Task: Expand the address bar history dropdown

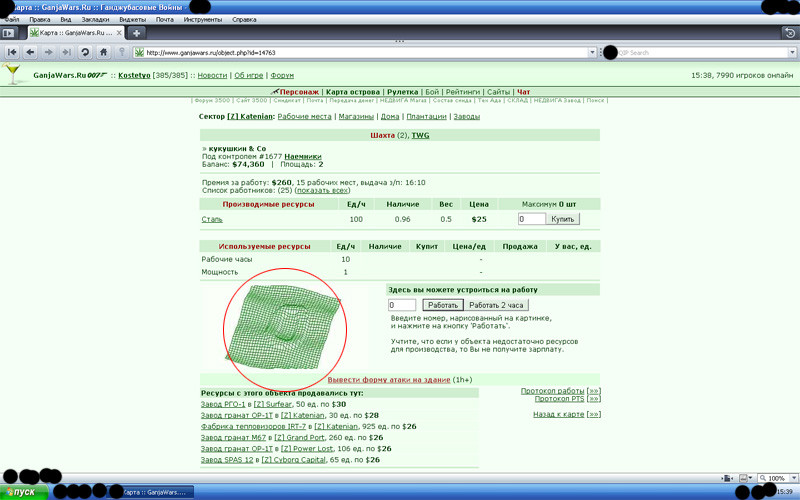Action: (x=592, y=52)
